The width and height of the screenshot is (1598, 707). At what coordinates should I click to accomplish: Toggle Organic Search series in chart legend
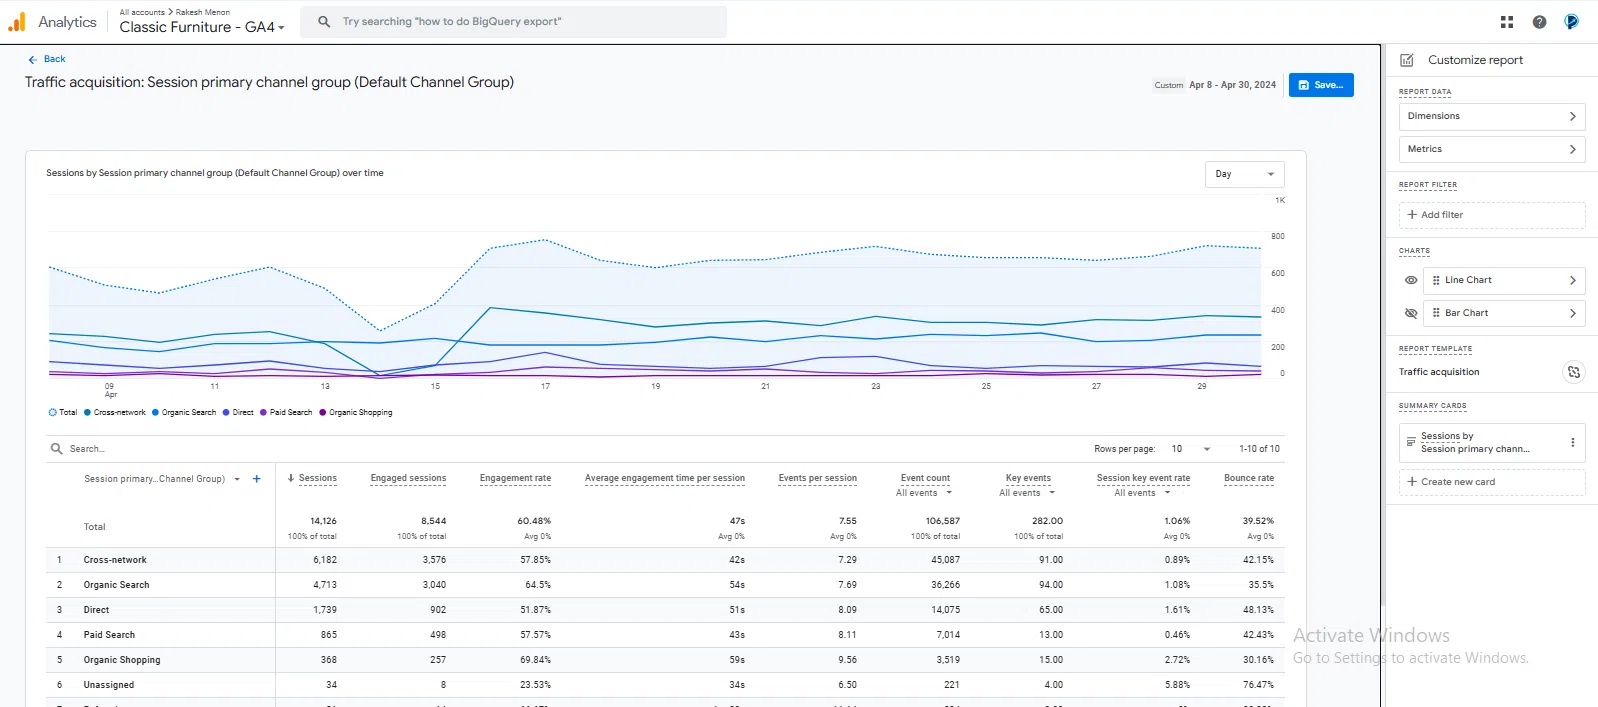188,412
